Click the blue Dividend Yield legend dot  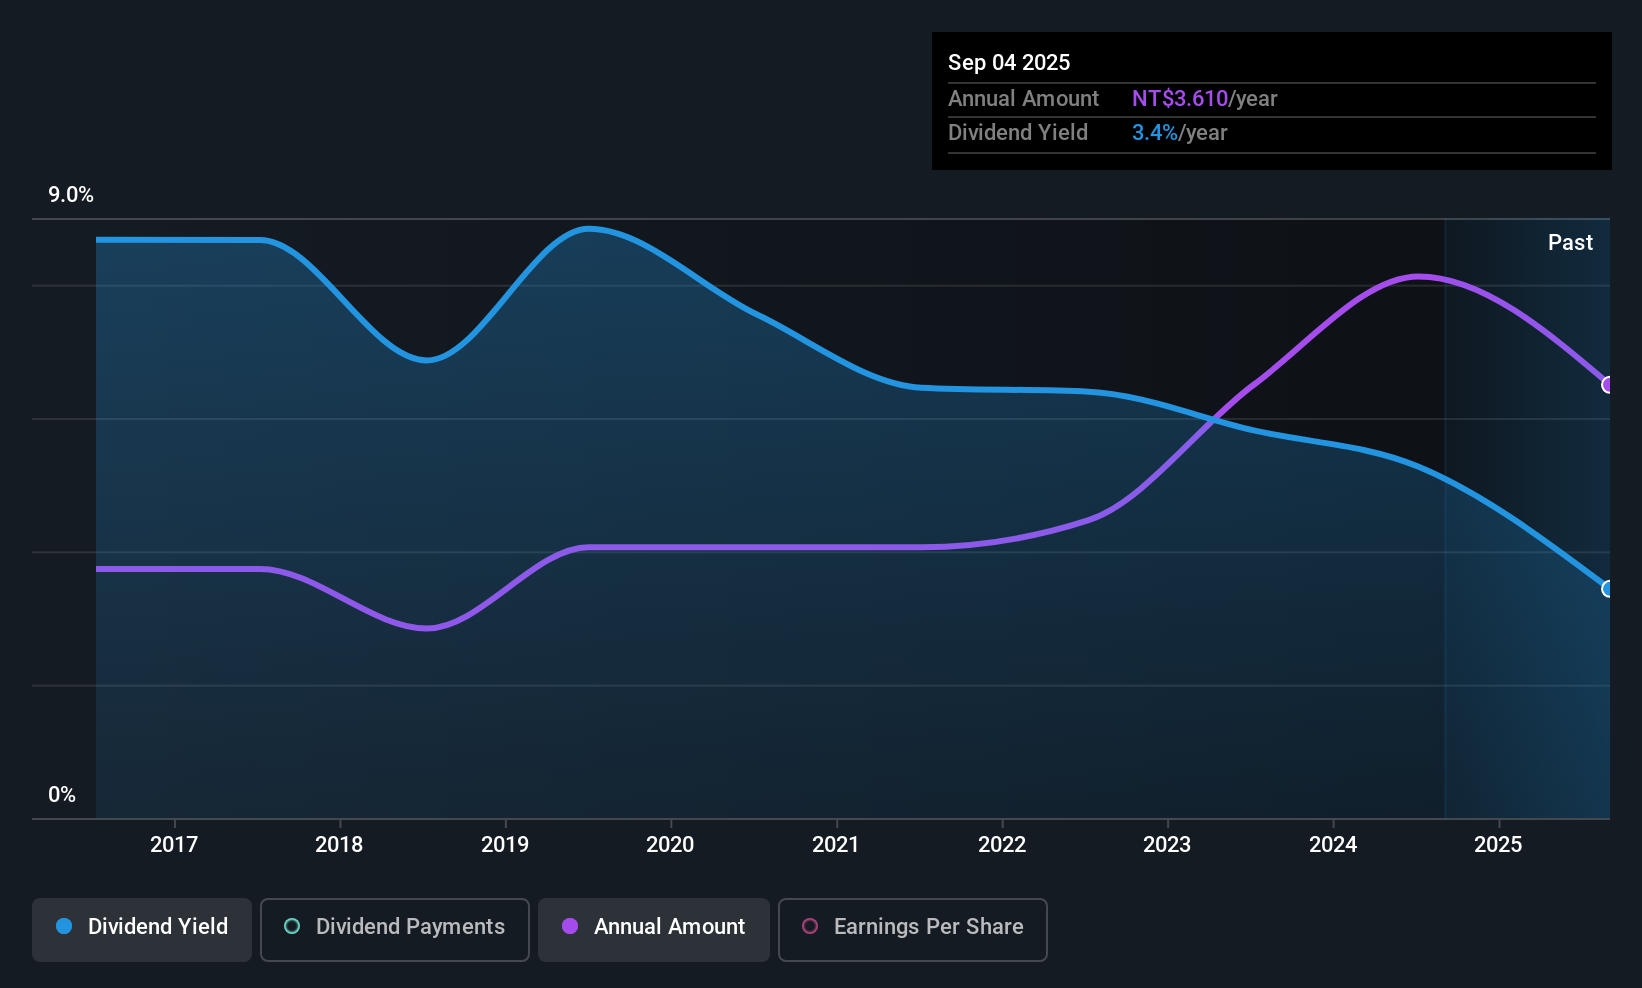tap(63, 926)
